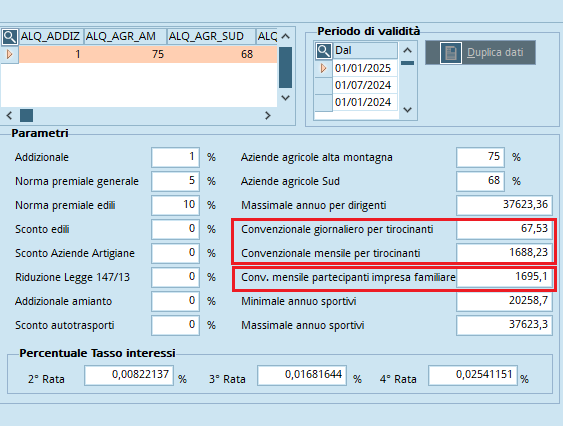Click the Sconto Aziende Artigiane field
The width and height of the screenshot is (563, 426).
click(x=175, y=253)
